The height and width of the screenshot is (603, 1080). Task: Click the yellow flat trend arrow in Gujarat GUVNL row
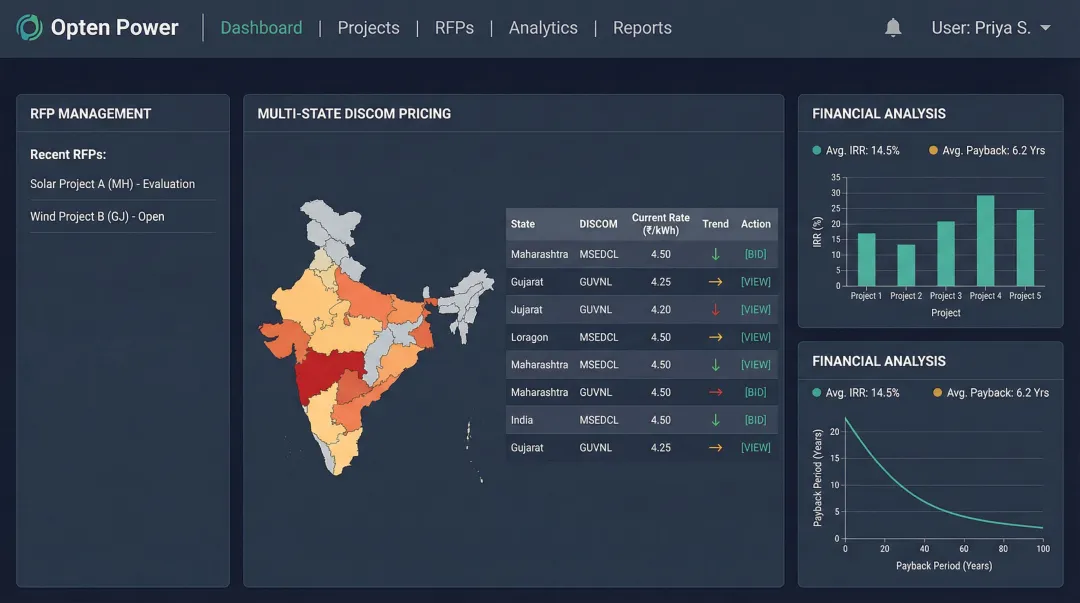[x=715, y=282]
